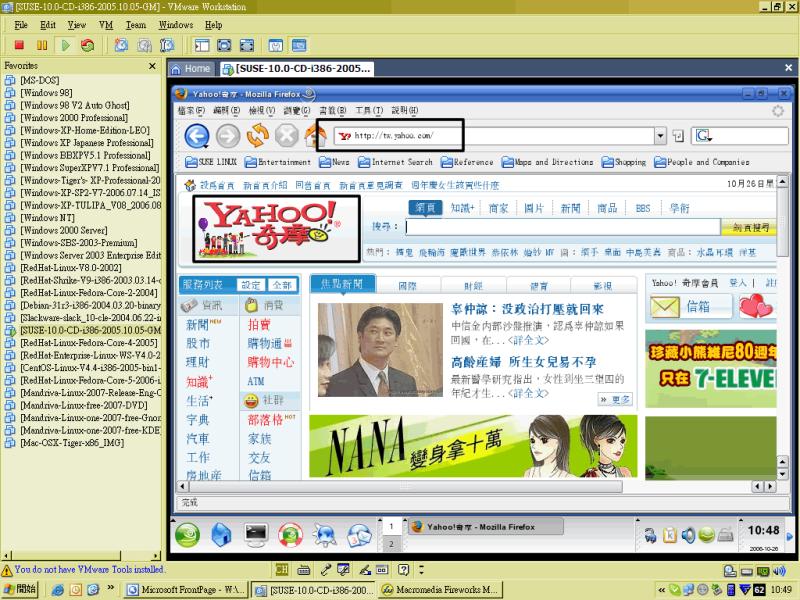This screenshot has height=600, width=800.
Task: Click Firefox entry in KDE taskbar
Action: (486, 527)
